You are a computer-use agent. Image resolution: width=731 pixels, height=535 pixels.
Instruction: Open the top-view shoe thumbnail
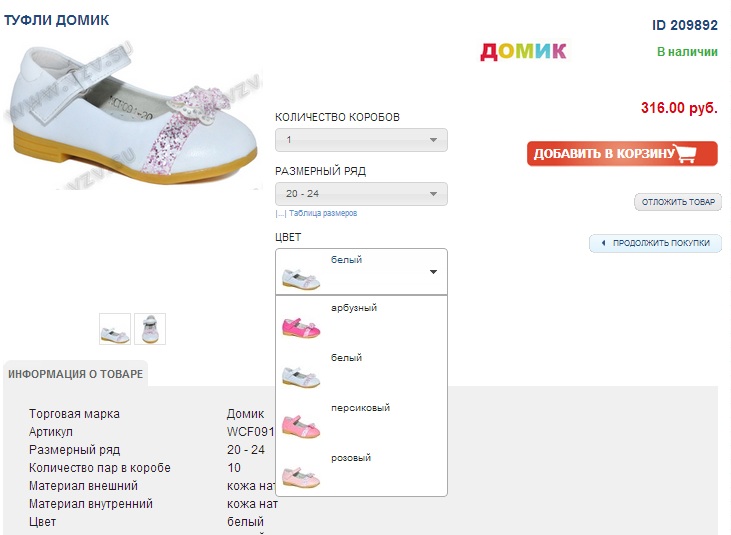(x=150, y=329)
